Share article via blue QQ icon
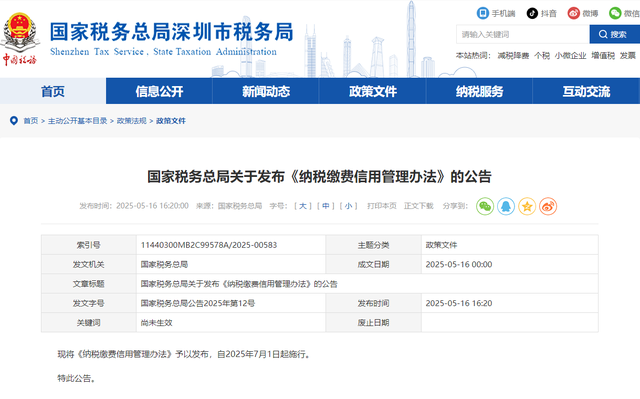The width and height of the screenshot is (640, 399). point(506,206)
